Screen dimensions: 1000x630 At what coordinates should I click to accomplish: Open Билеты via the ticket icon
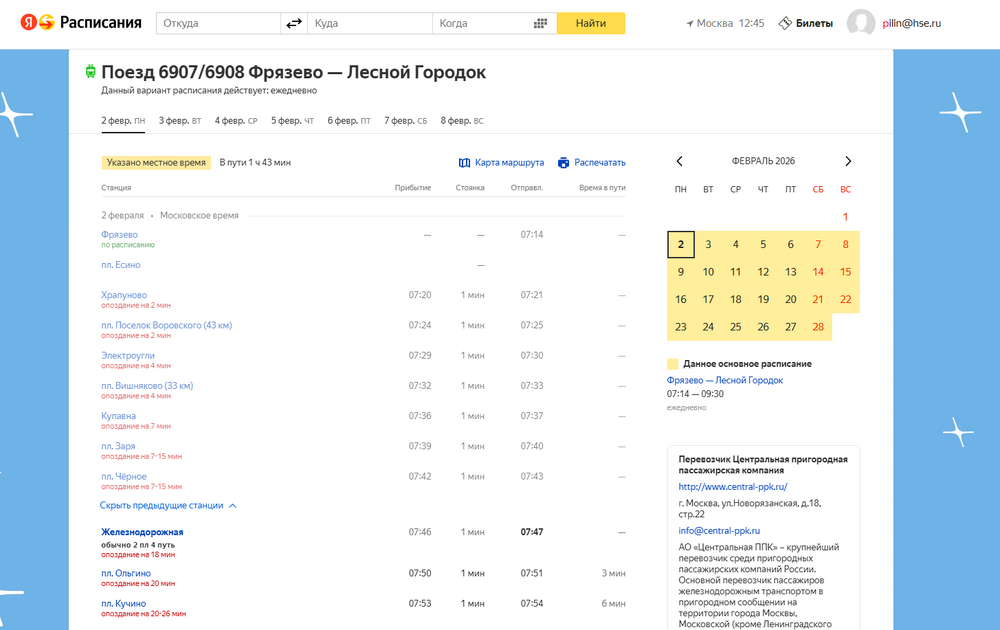(785, 23)
